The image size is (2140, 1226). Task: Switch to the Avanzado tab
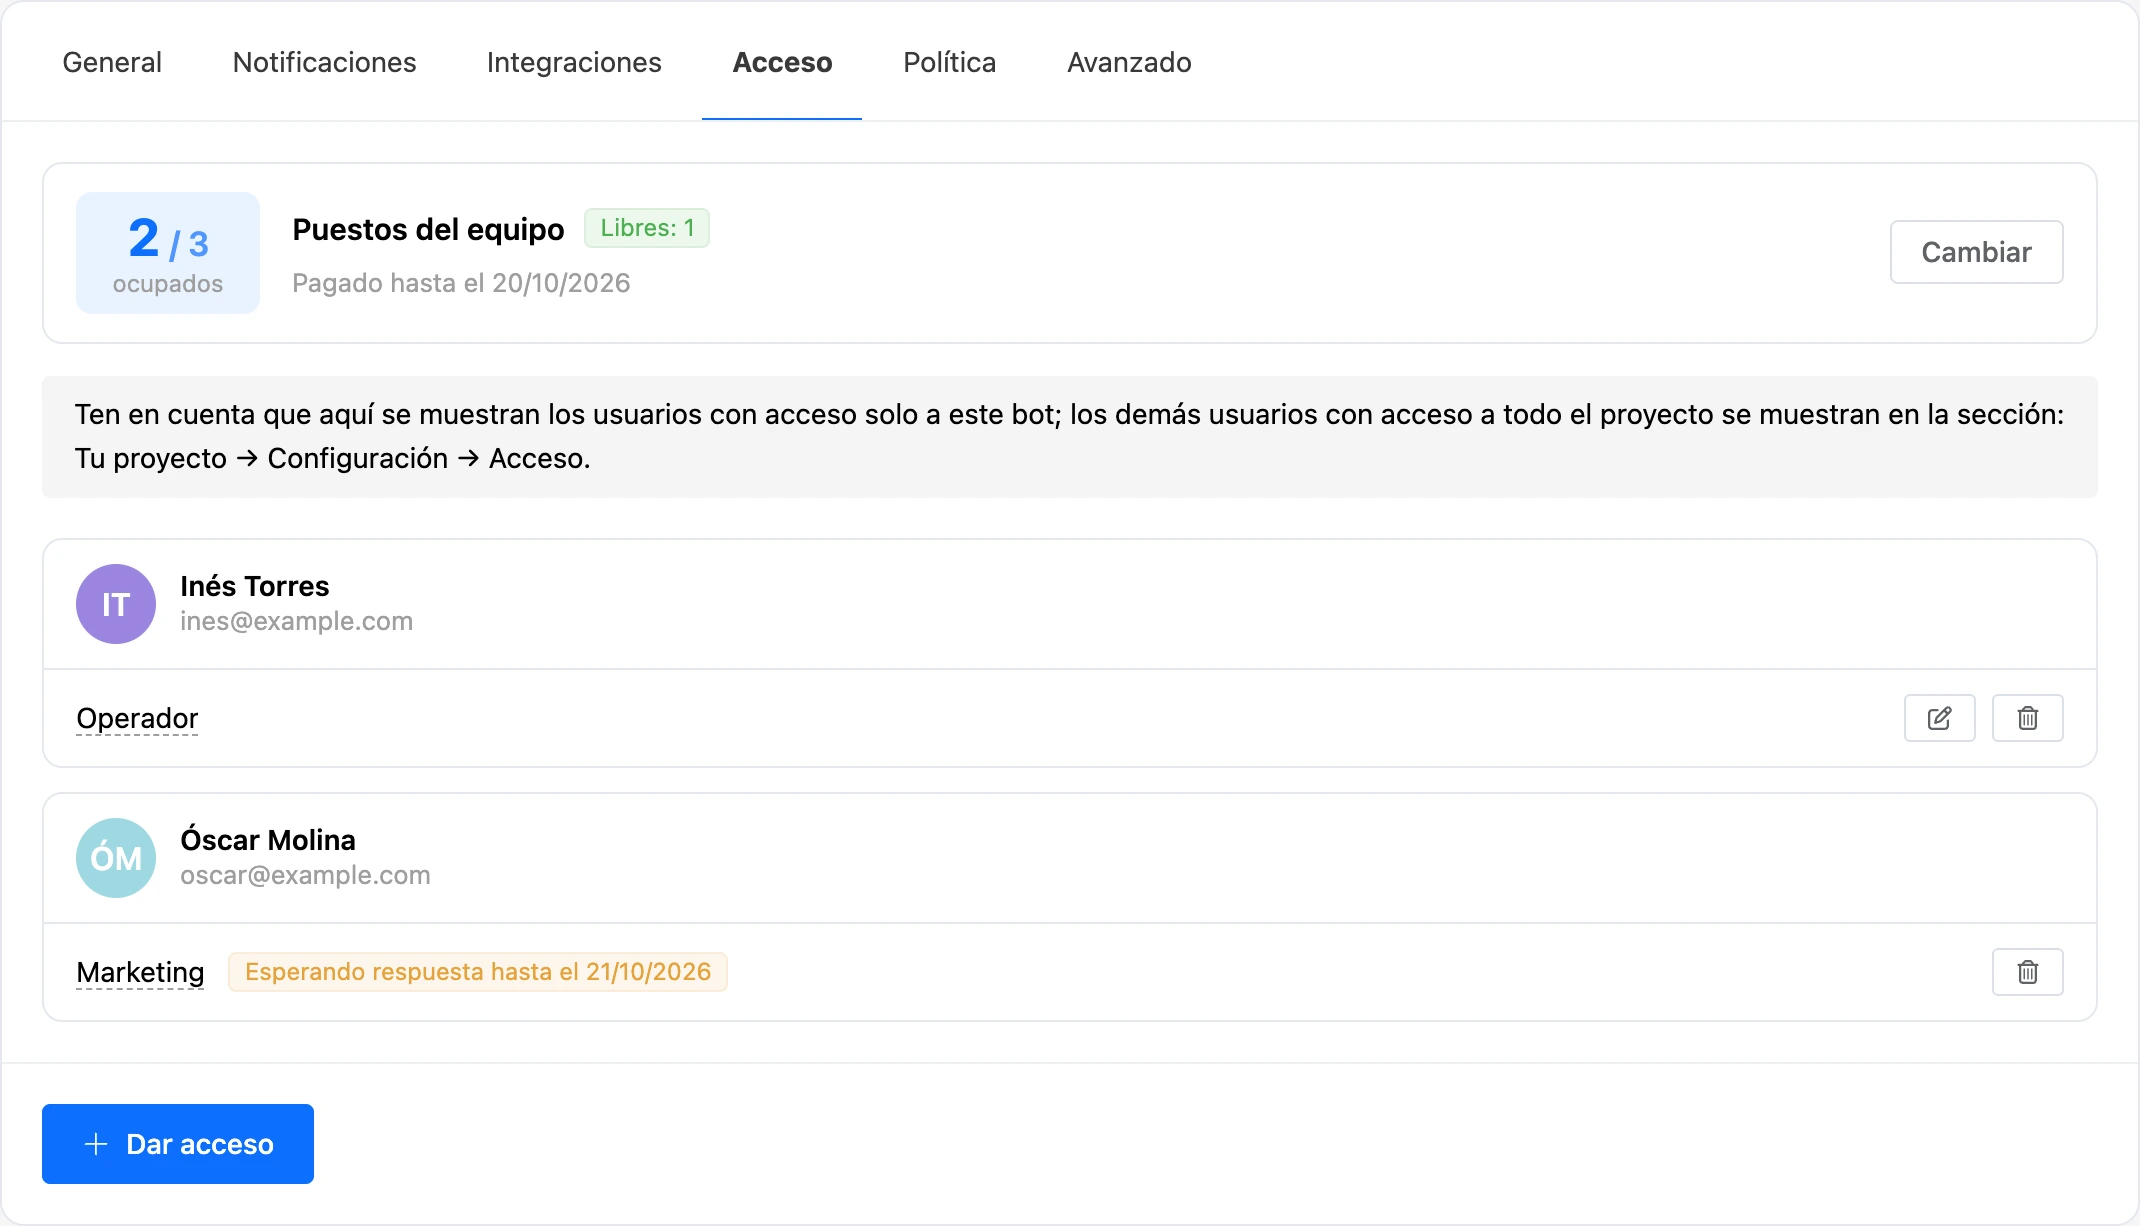1129,62
